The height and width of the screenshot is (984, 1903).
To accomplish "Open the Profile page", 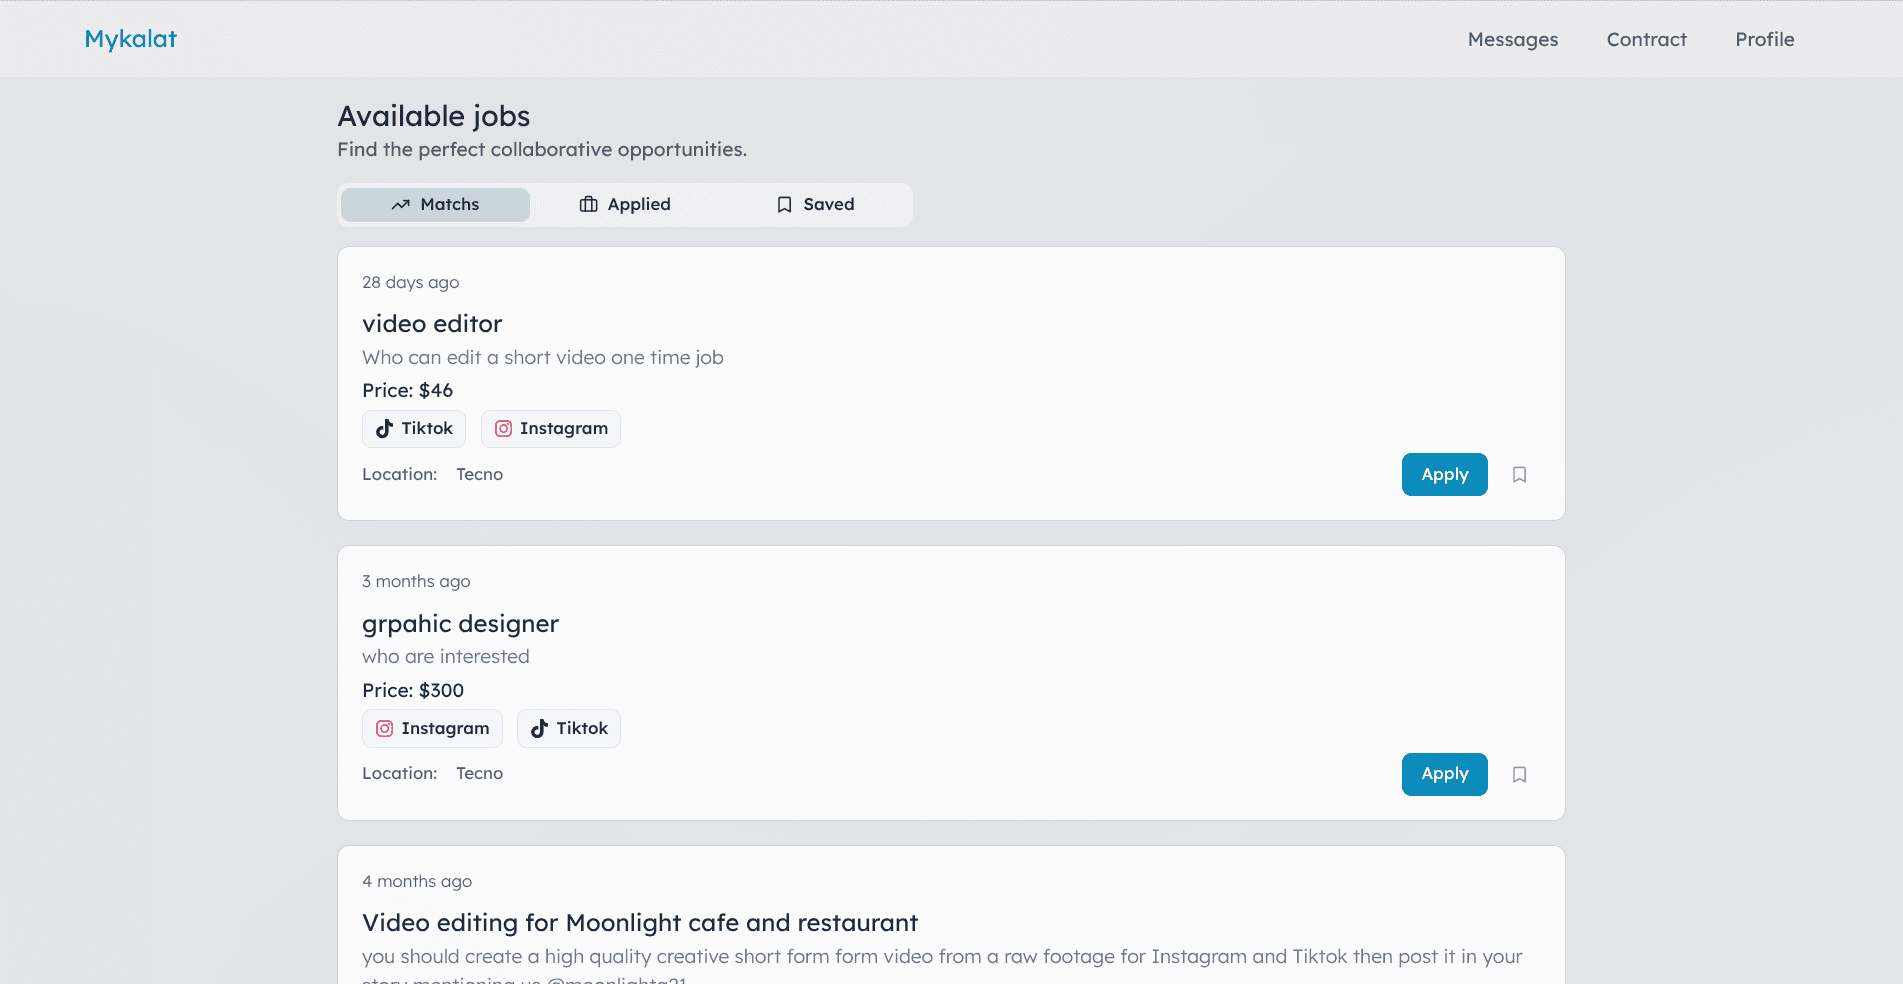I will tap(1764, 40).
